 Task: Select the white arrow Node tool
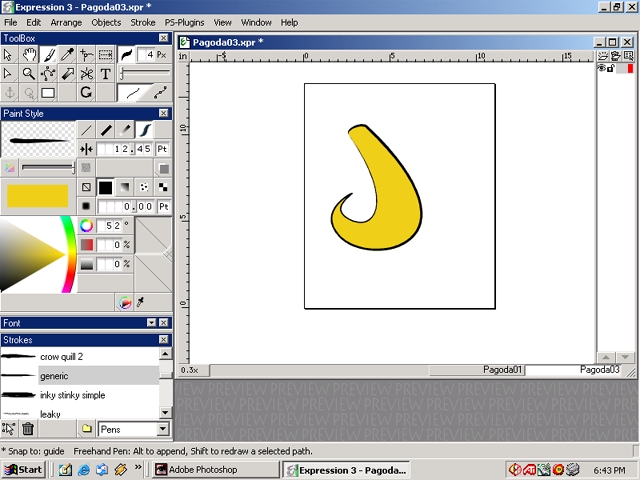point(8,73)
